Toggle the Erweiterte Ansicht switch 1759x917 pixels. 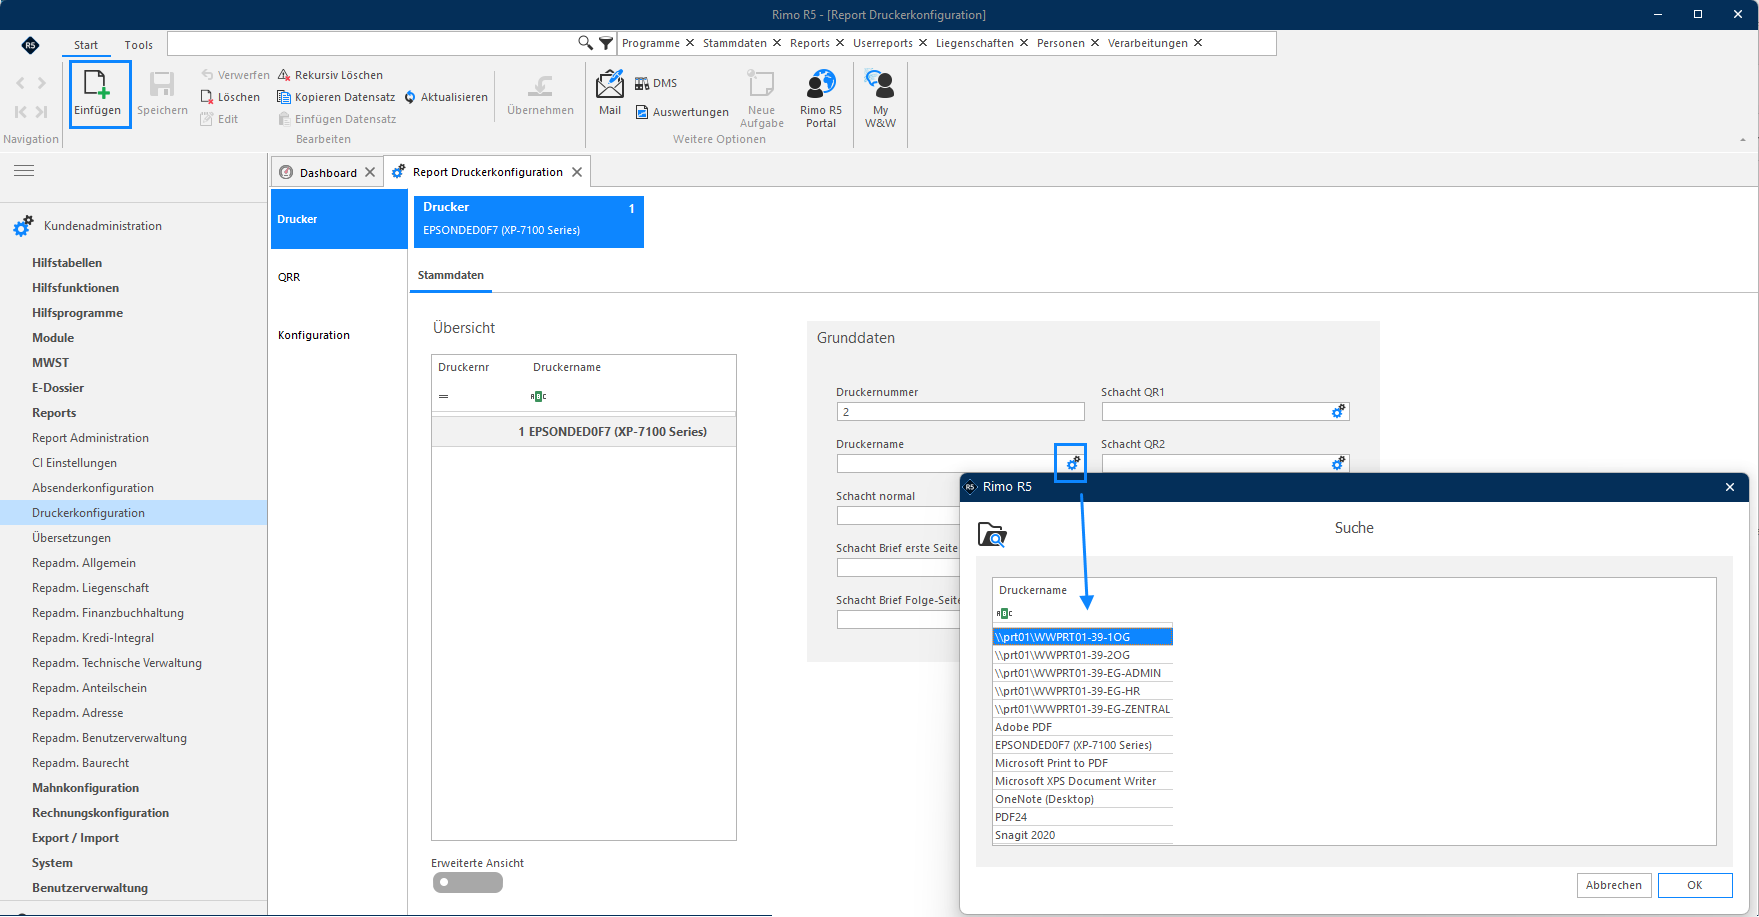point(467,883)
